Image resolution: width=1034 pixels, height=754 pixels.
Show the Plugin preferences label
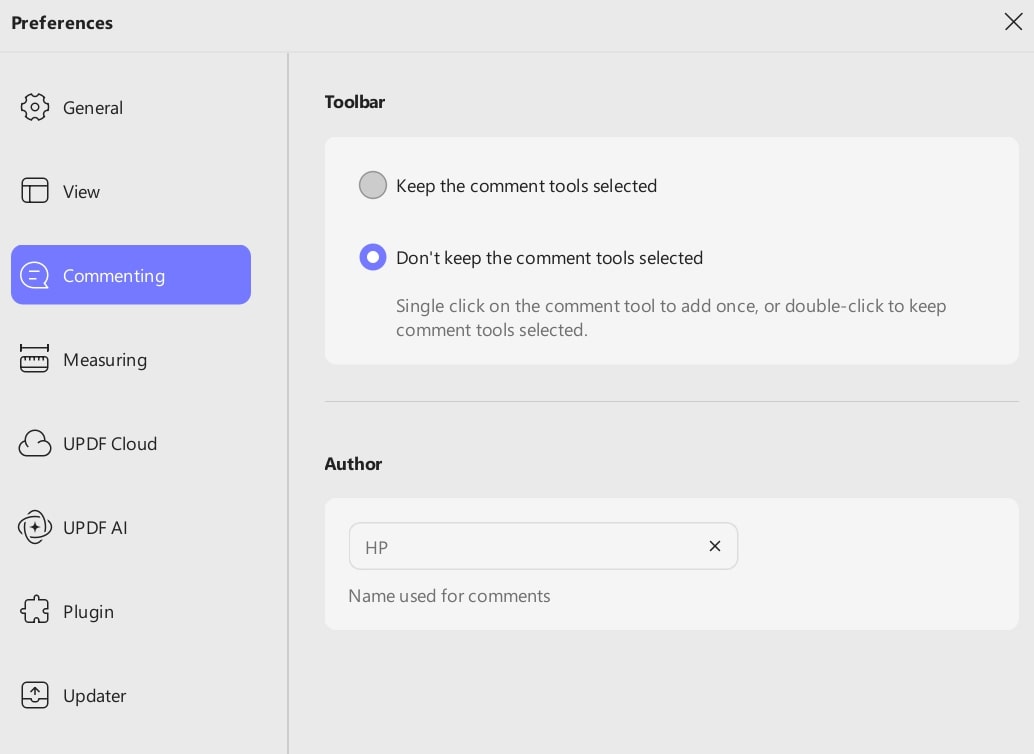(x=88, y=612)
